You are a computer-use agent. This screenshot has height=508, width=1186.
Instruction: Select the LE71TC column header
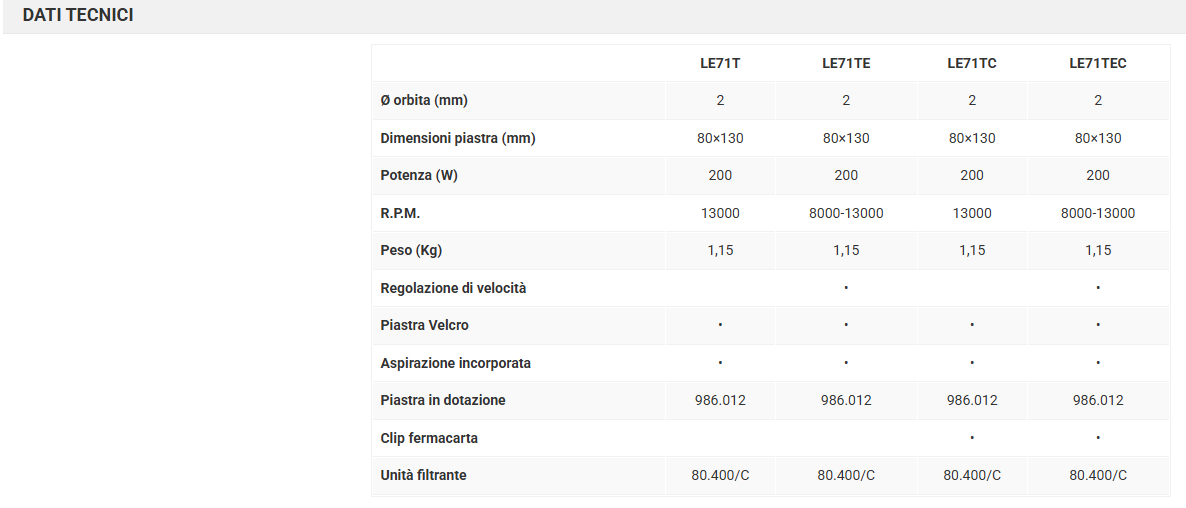[x=972, y=63]
